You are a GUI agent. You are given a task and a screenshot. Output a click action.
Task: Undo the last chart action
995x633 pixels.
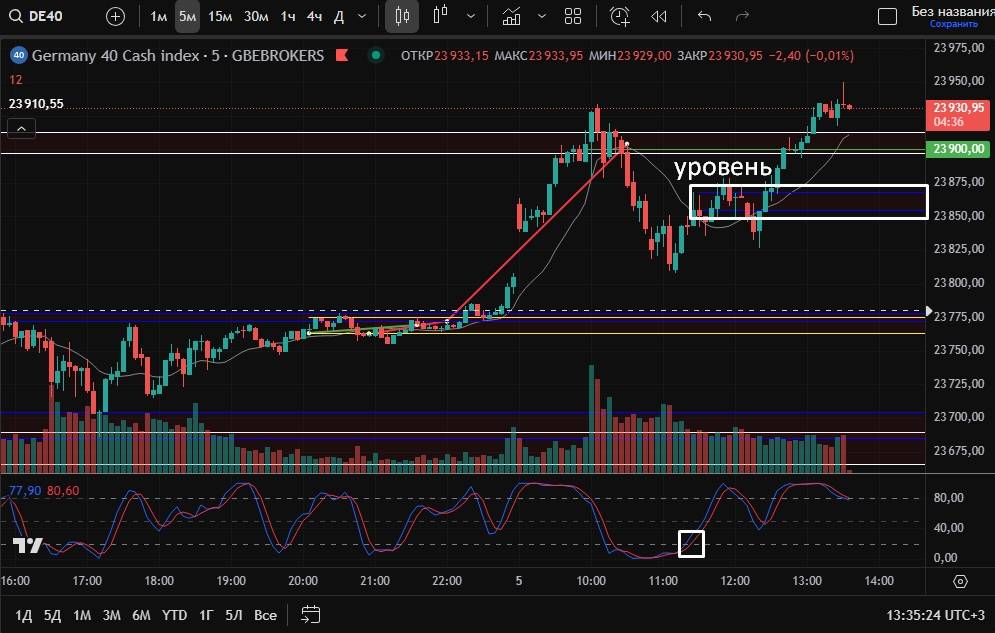[704, 16]
